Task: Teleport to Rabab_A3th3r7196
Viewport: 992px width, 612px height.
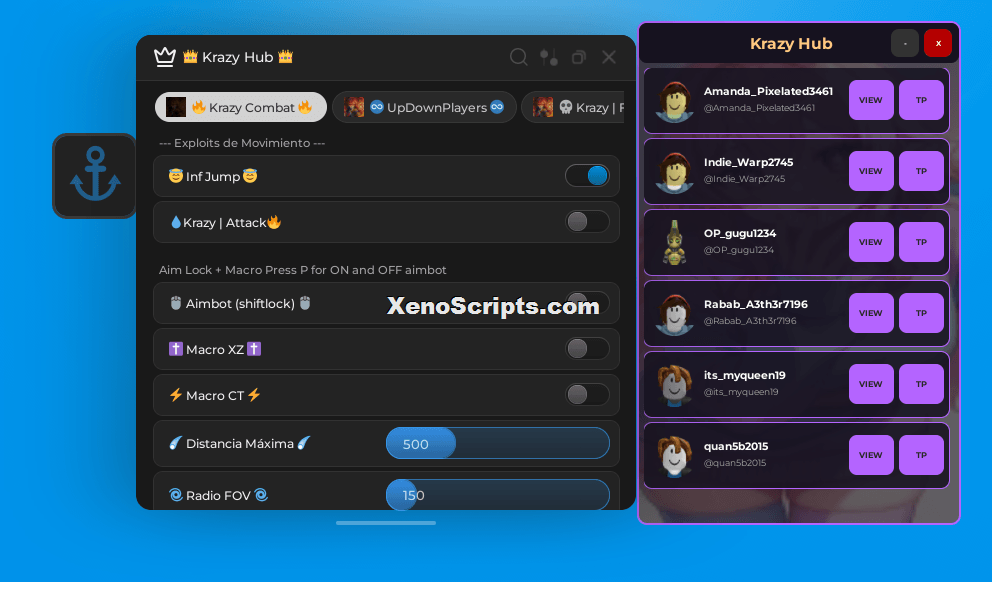Action: [x=921, y=313]
